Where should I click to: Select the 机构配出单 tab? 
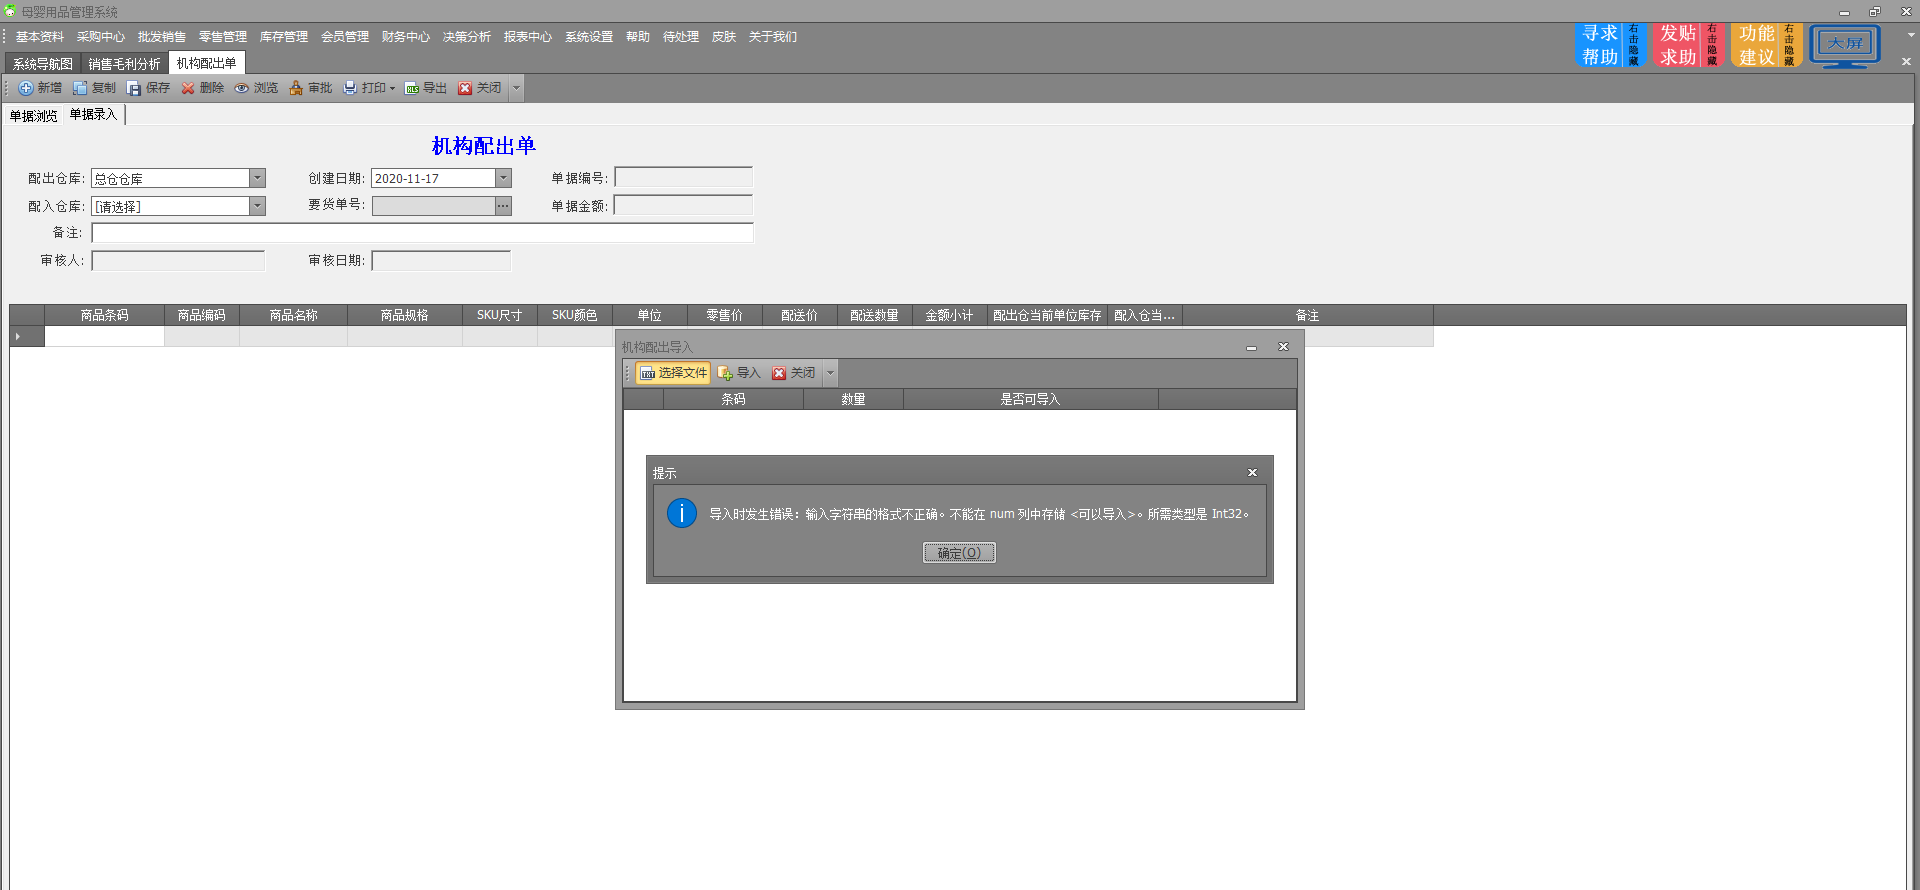207,63
